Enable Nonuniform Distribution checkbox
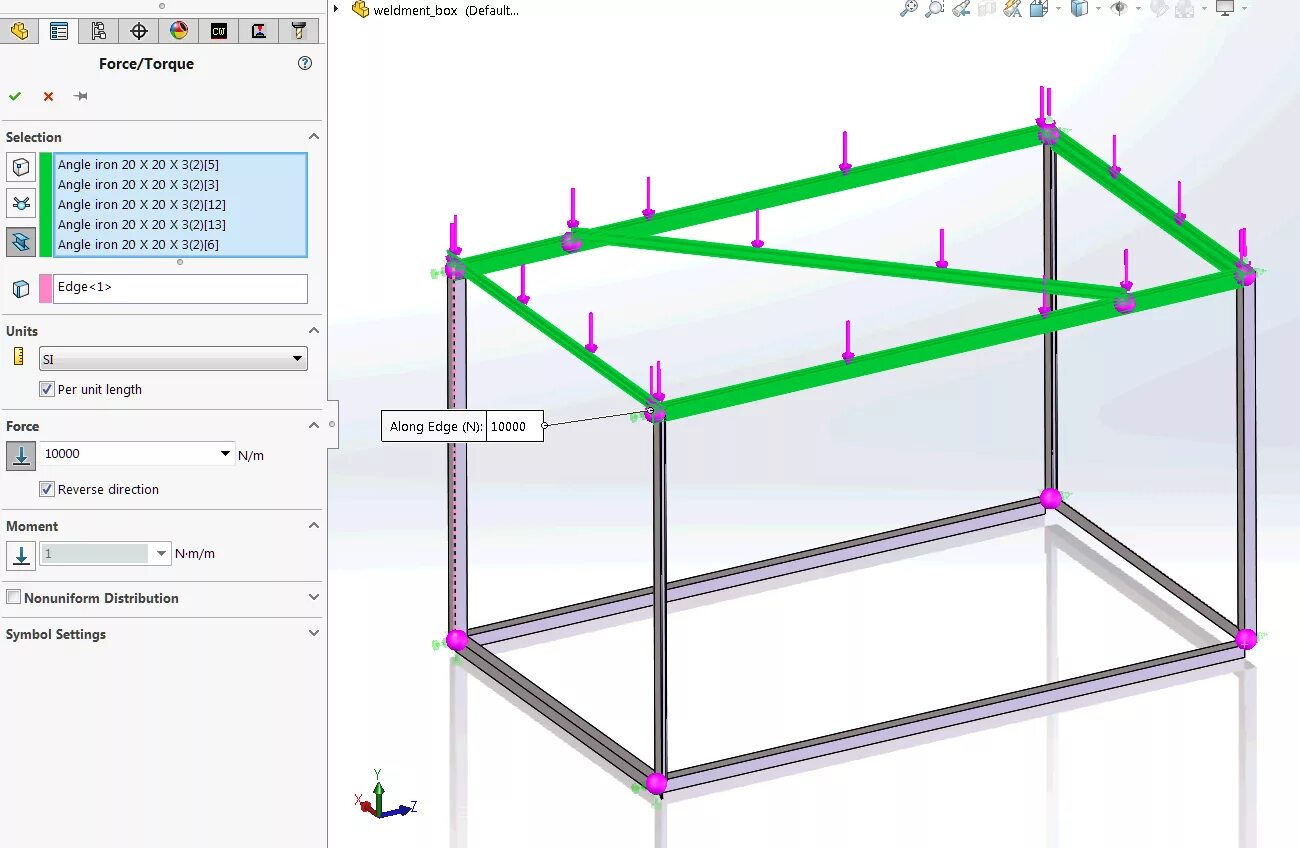The height and width of the screenshot is (848, 1300). tap(13, 597)
